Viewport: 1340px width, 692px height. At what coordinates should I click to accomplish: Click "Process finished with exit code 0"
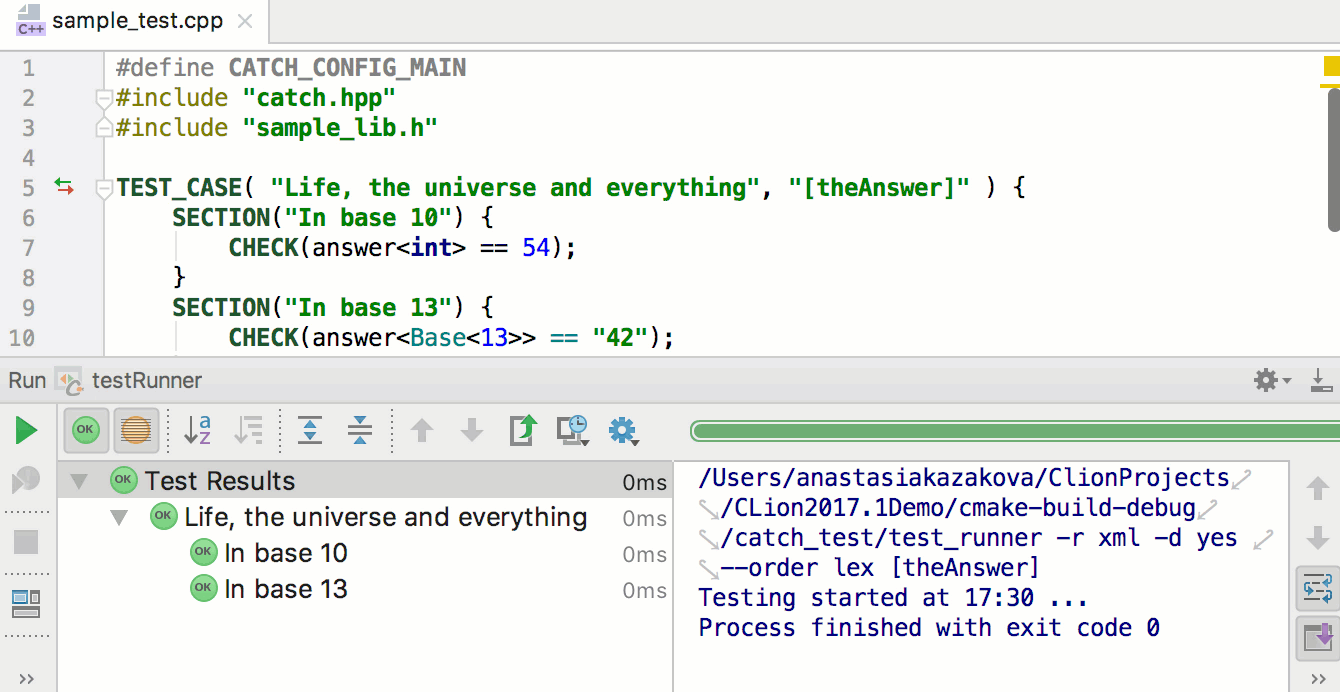point(929,629)
